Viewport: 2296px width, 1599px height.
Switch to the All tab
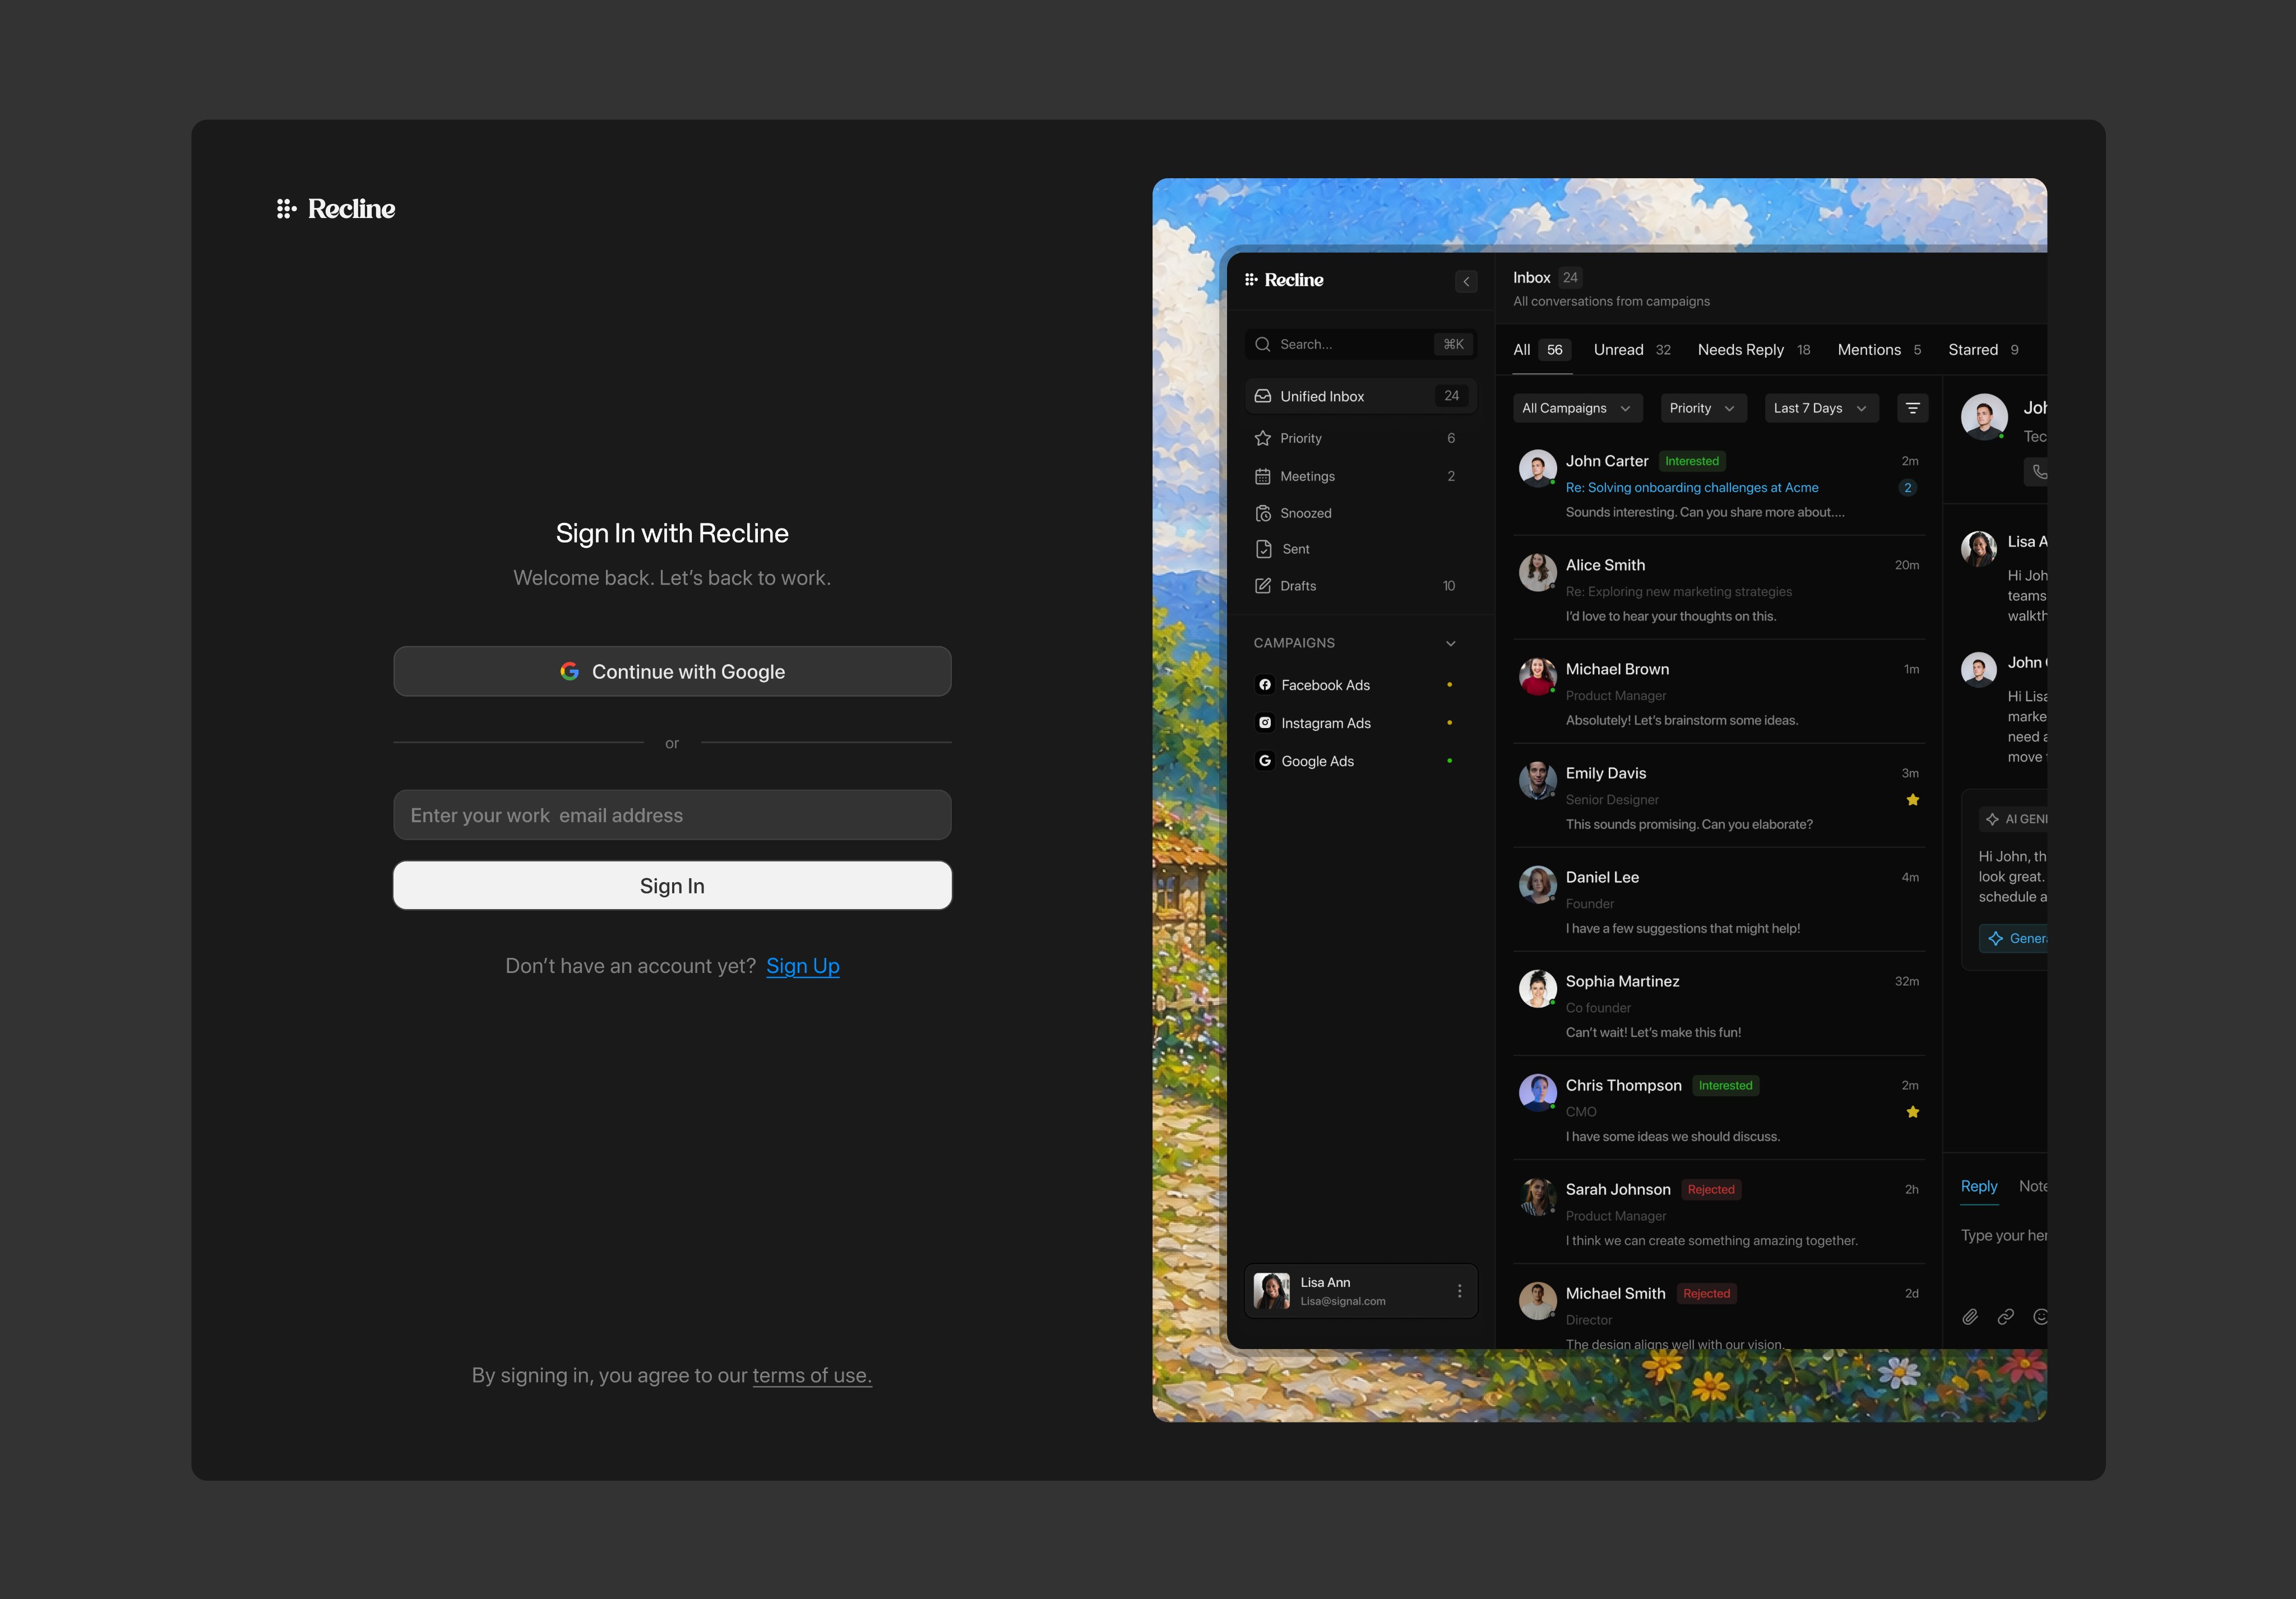tap(1542, 350)
